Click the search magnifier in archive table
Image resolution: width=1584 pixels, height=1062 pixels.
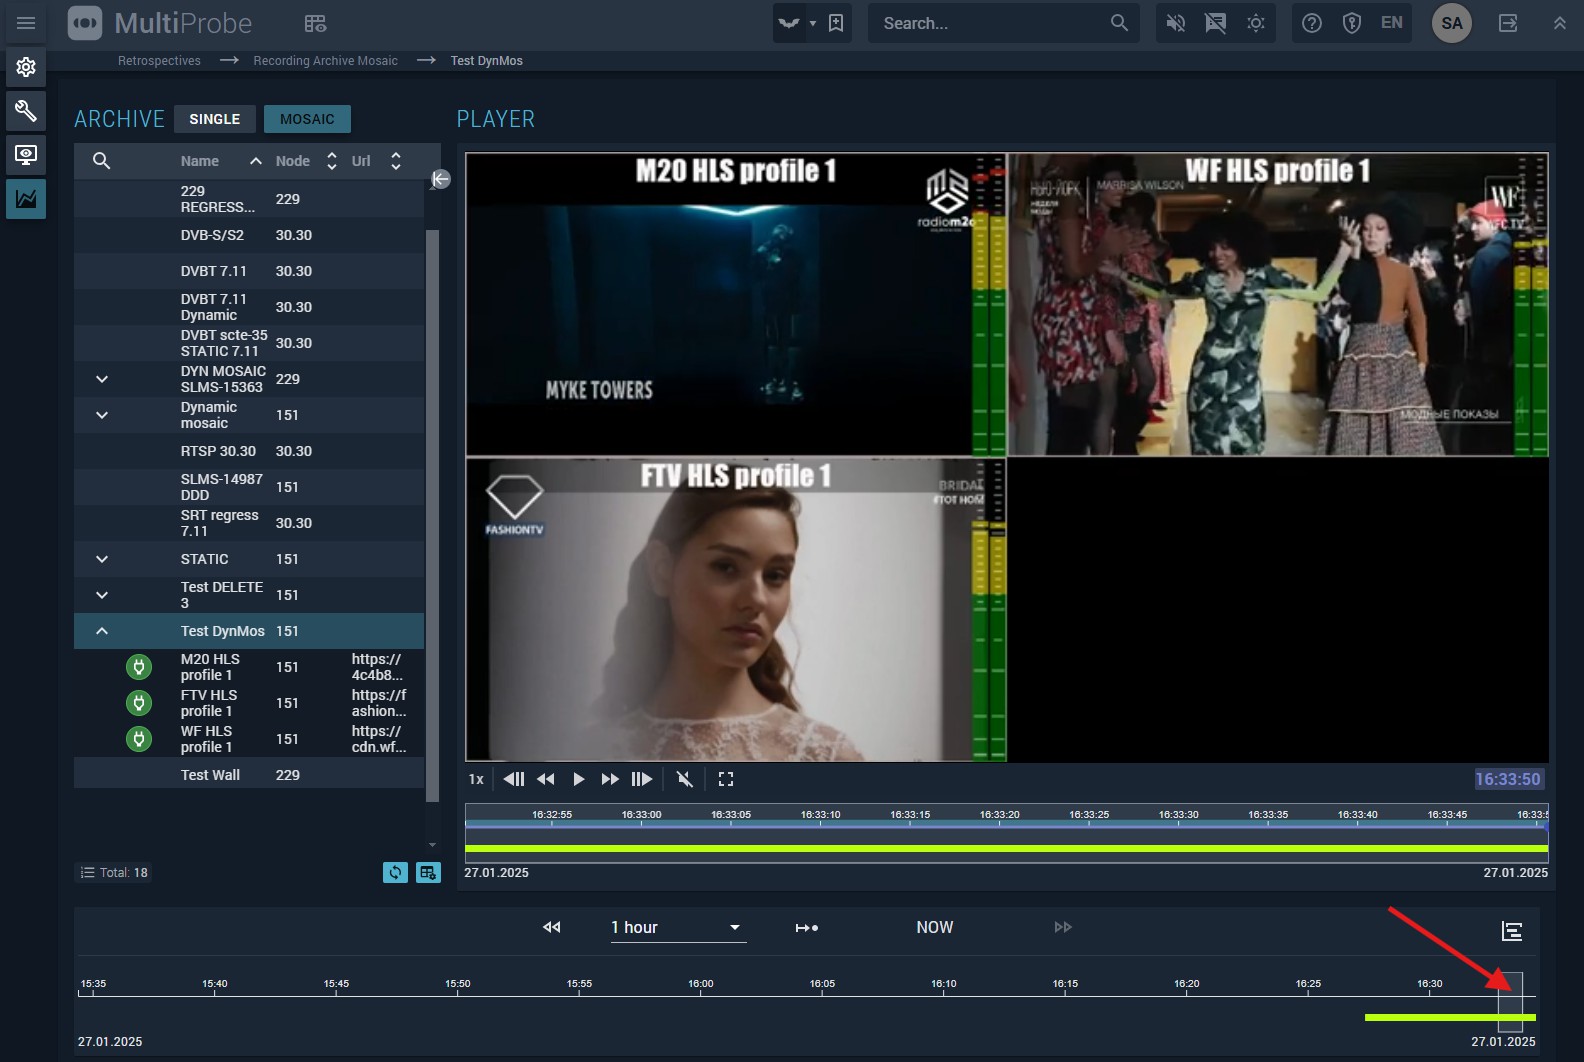pos(101,161)
